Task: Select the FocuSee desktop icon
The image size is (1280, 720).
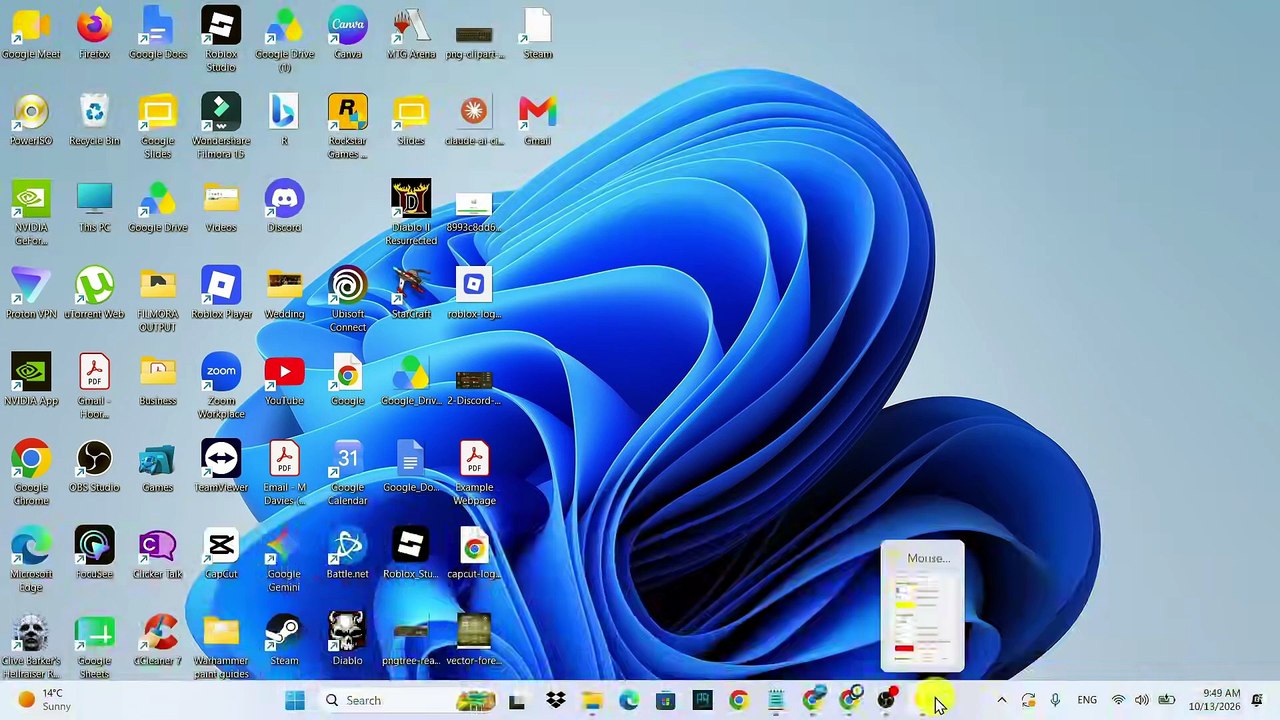Action: coord(94,554)
